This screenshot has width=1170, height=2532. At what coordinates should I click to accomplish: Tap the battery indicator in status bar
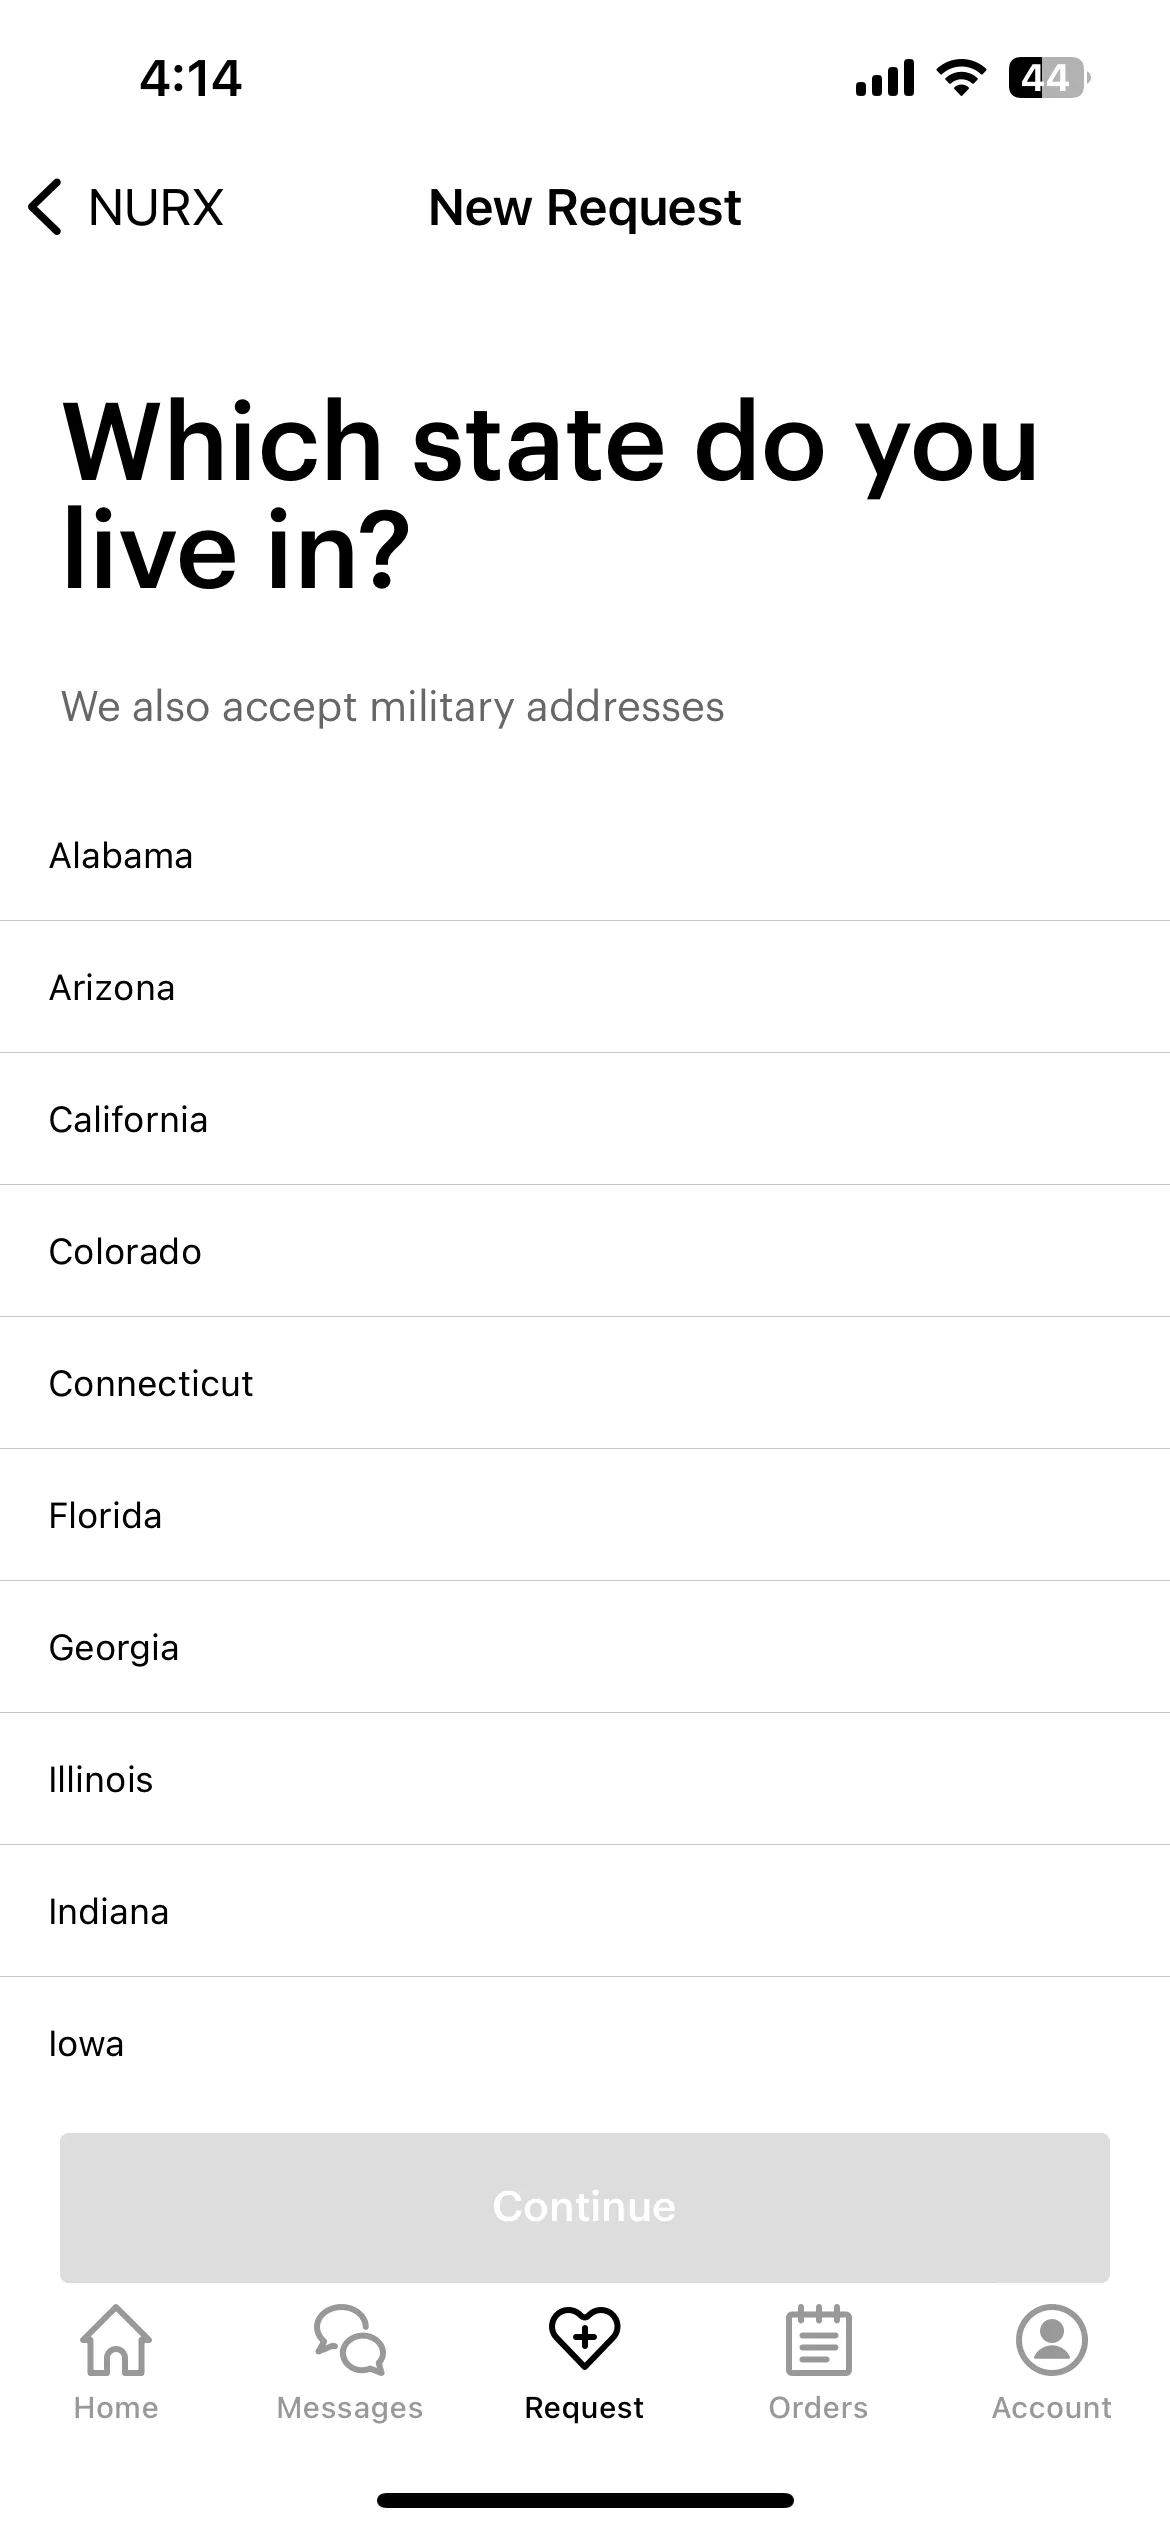click(1049, 77)
